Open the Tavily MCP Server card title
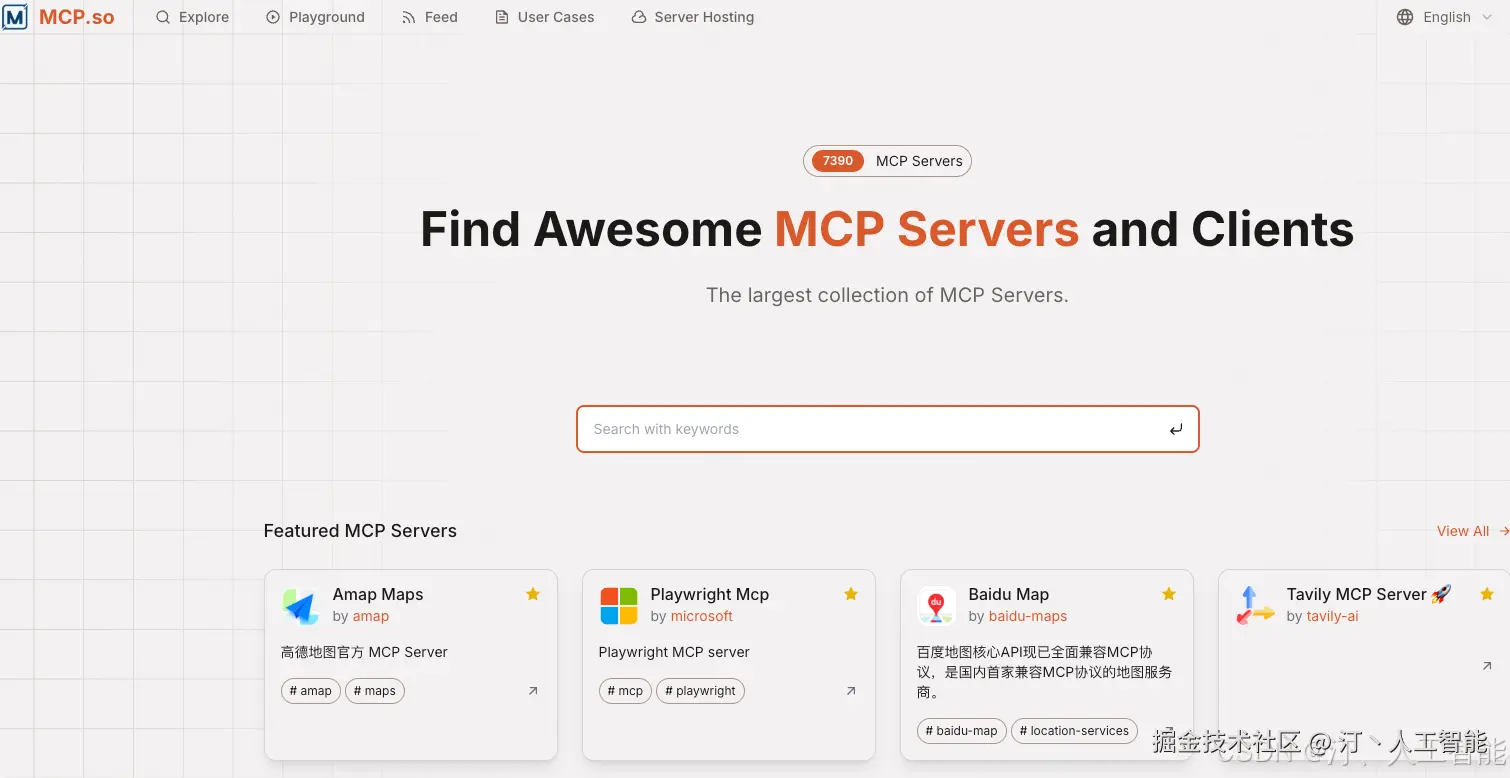Image resolution: width=1510 pixels, height=778 pixels. pyautogui.click(x=1368, y=594)
